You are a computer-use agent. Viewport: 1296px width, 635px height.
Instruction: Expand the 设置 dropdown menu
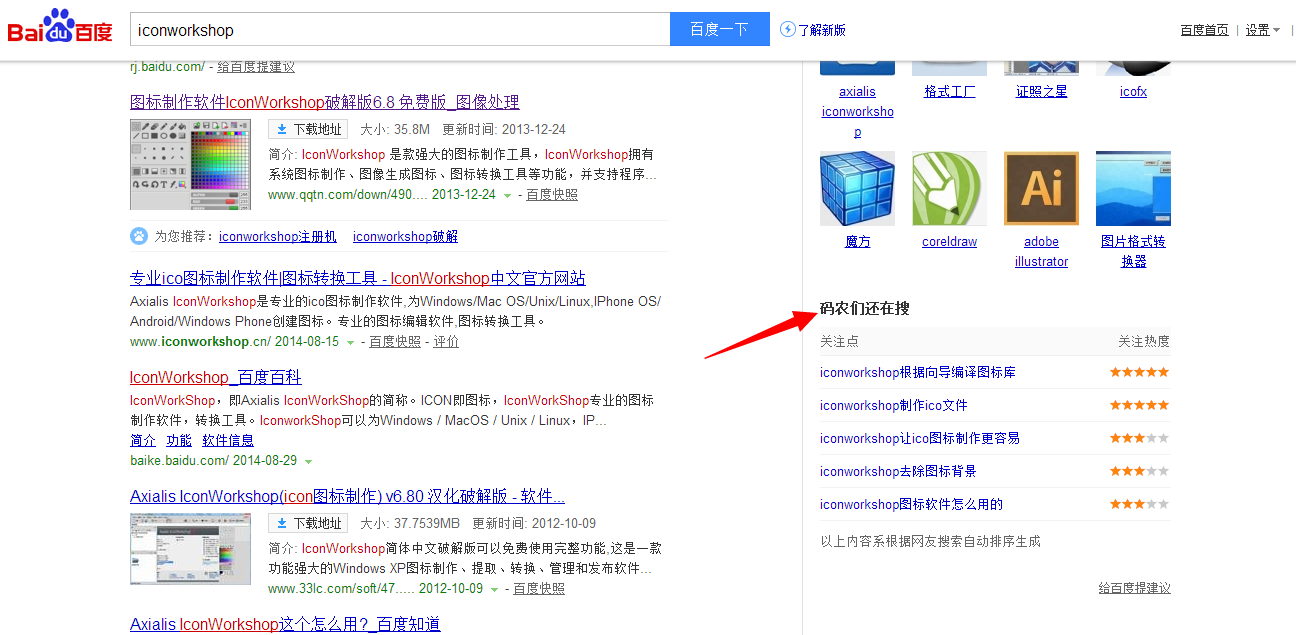[x=1262, y=30]
